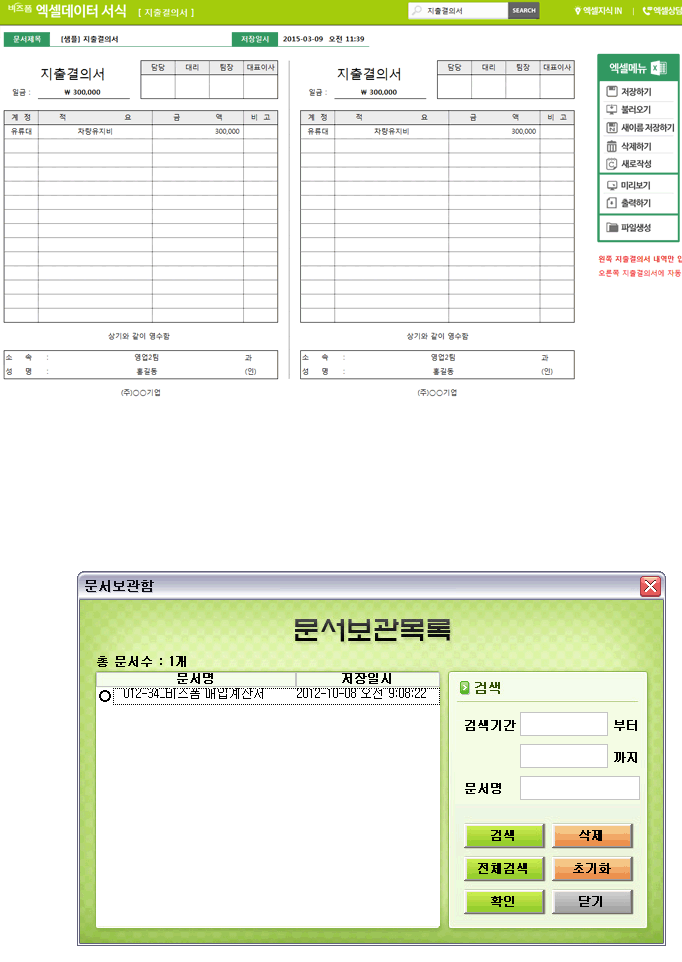Click the 홍길동 name on left form
This screenshot has width=682, height=962.
[x=147, y=372]
